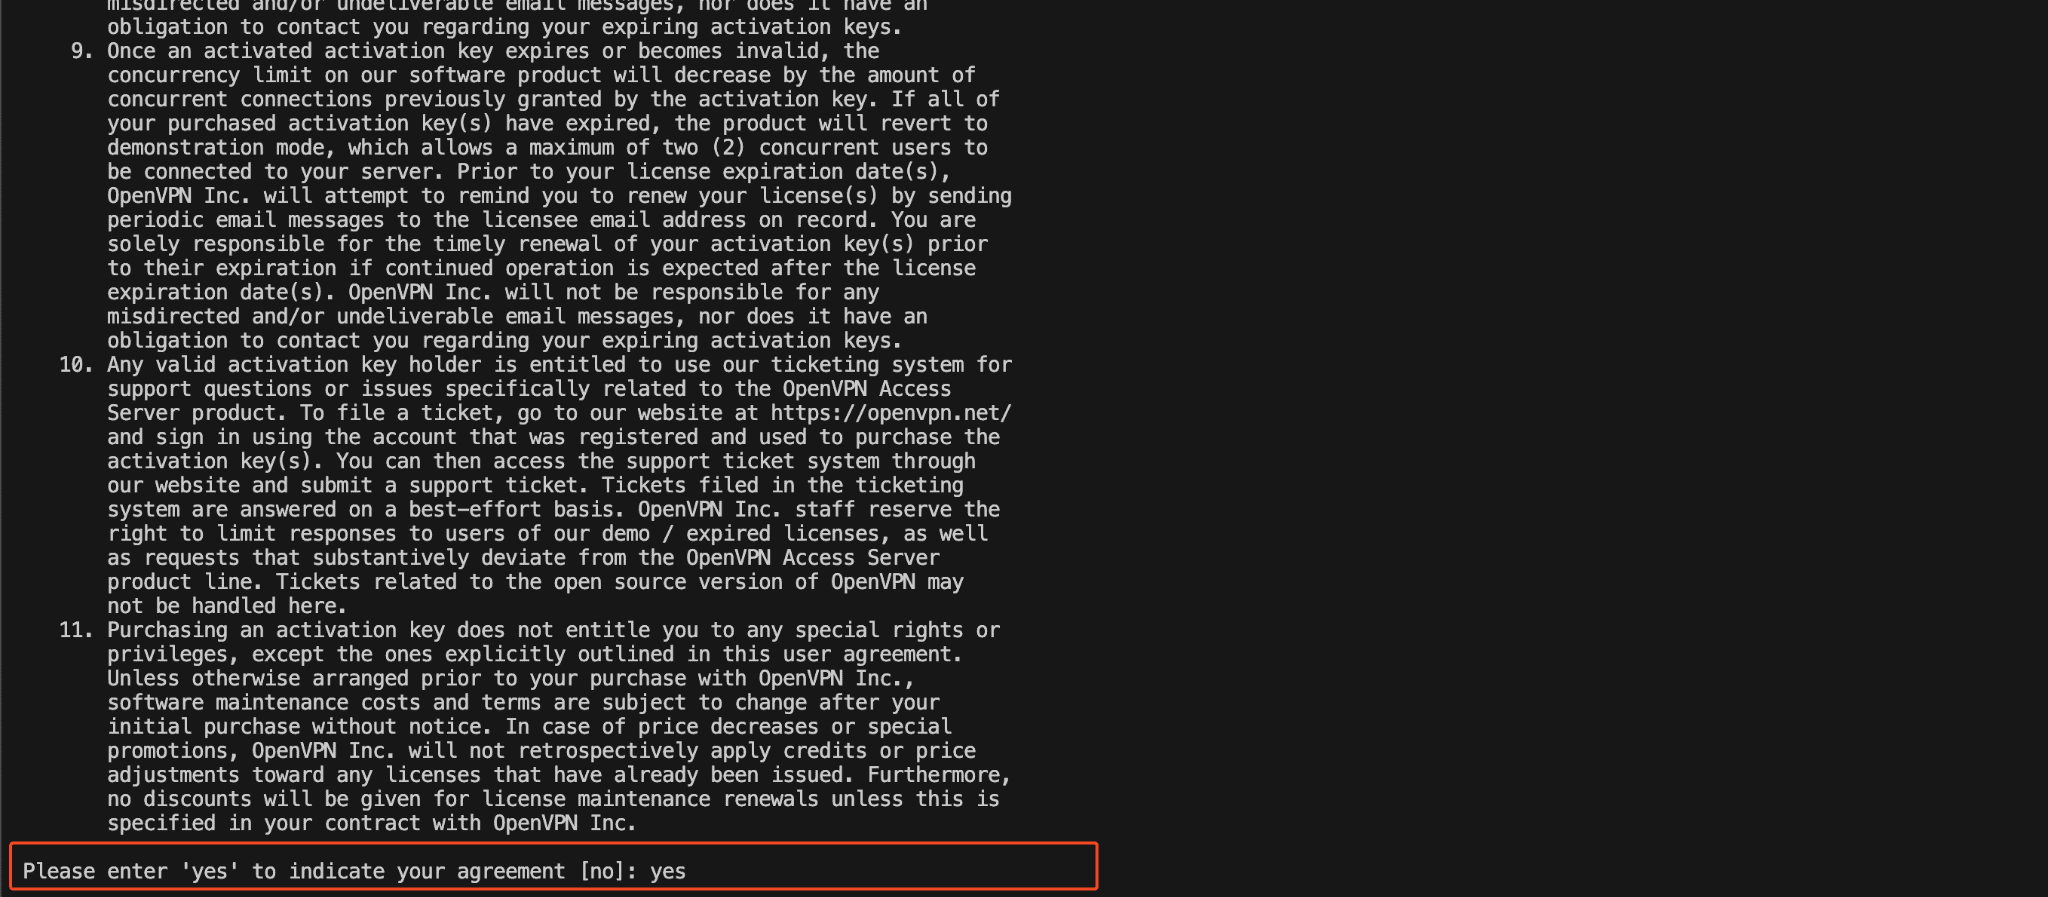Click the 'two (2)' concurrent users text
The width and height of the screenshot is (2048, 897).
coord(705,148)
